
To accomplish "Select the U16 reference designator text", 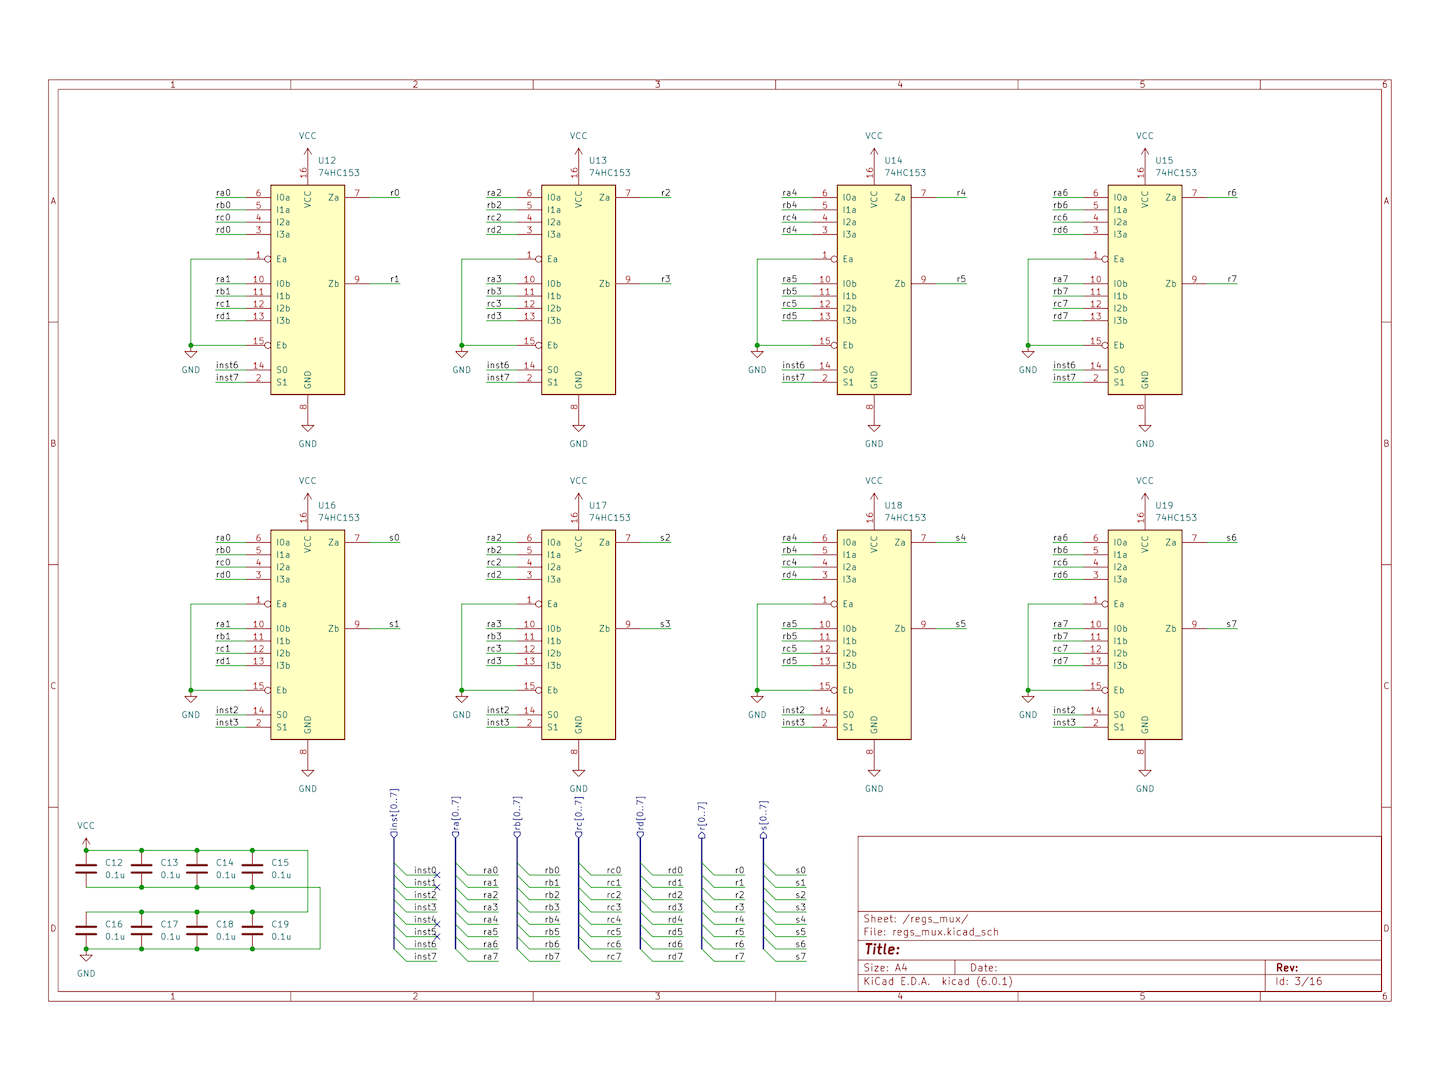I will click(x=327, y=506).
